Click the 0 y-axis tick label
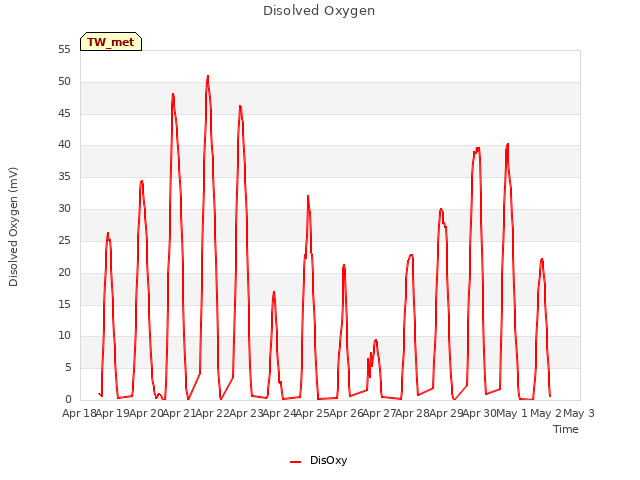 [x=68, y=399]
